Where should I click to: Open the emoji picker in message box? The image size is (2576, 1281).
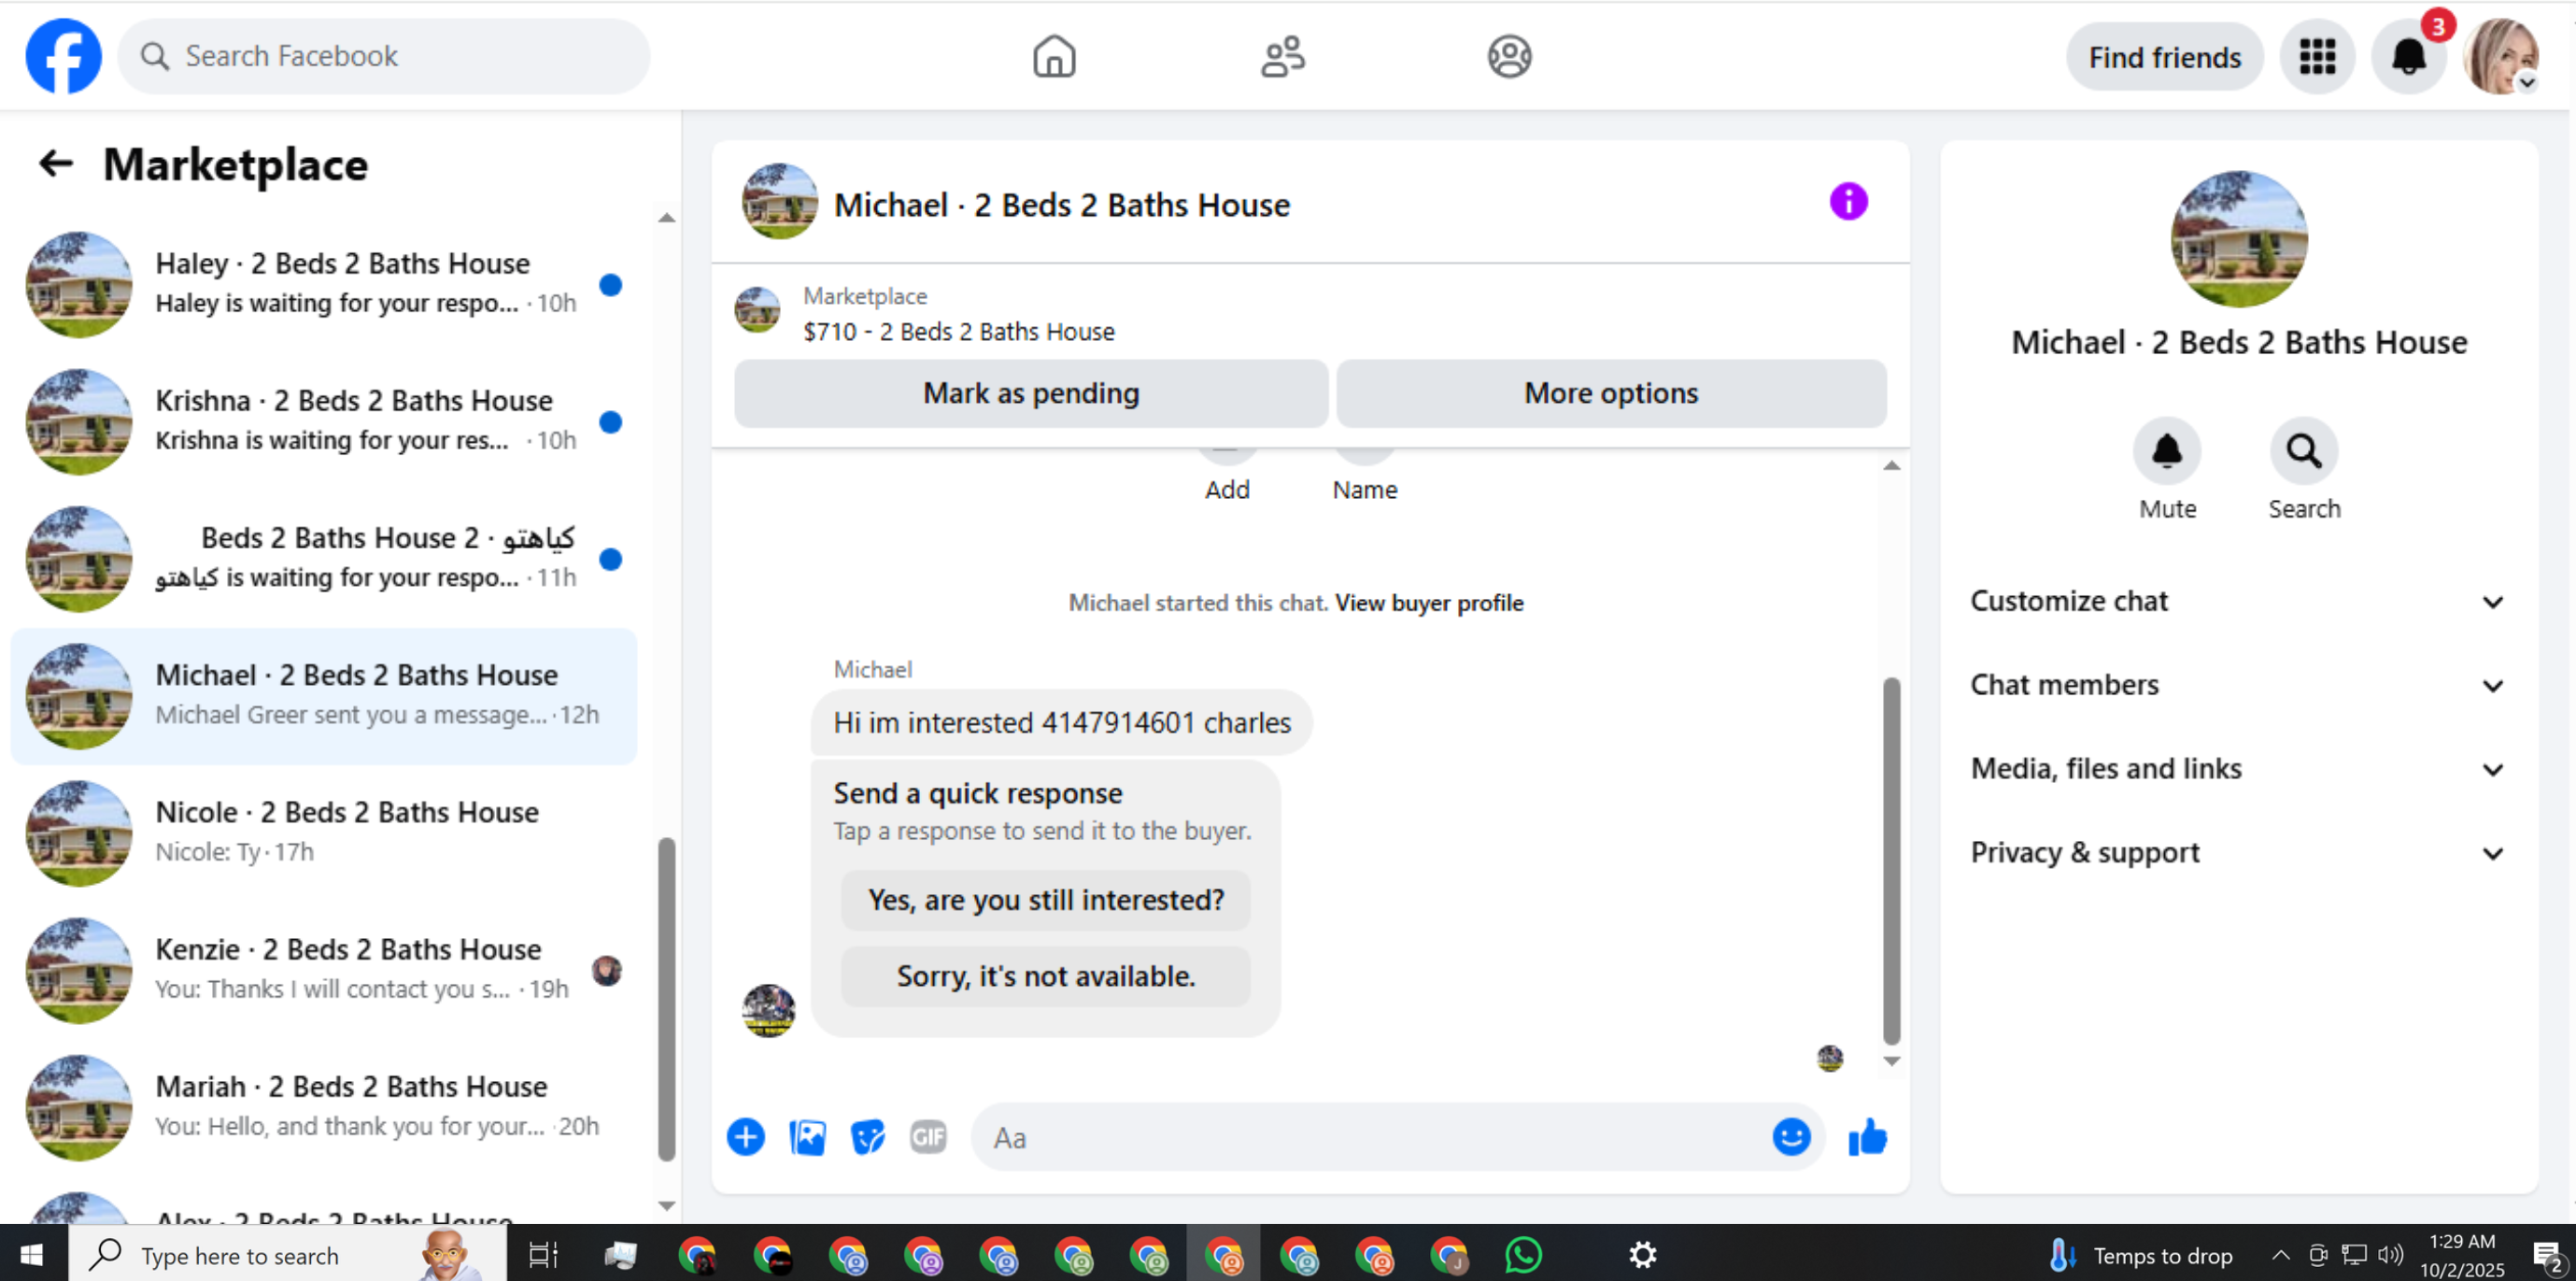coord(1790,1137)
